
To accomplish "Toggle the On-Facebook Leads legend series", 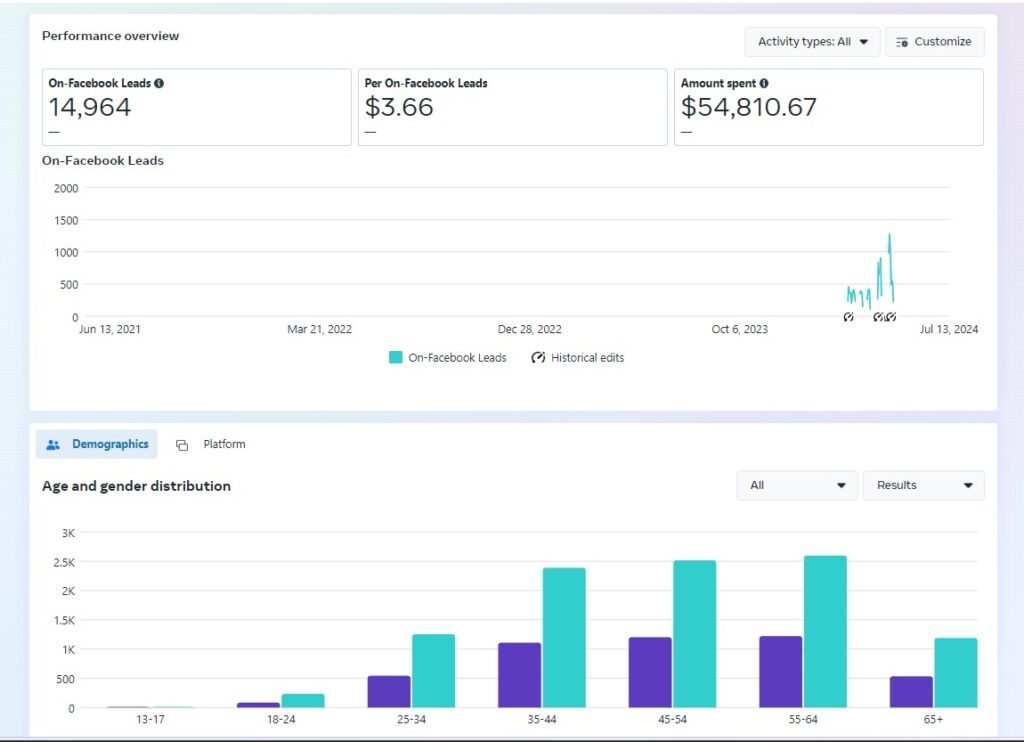I will (x=448, y=357).
